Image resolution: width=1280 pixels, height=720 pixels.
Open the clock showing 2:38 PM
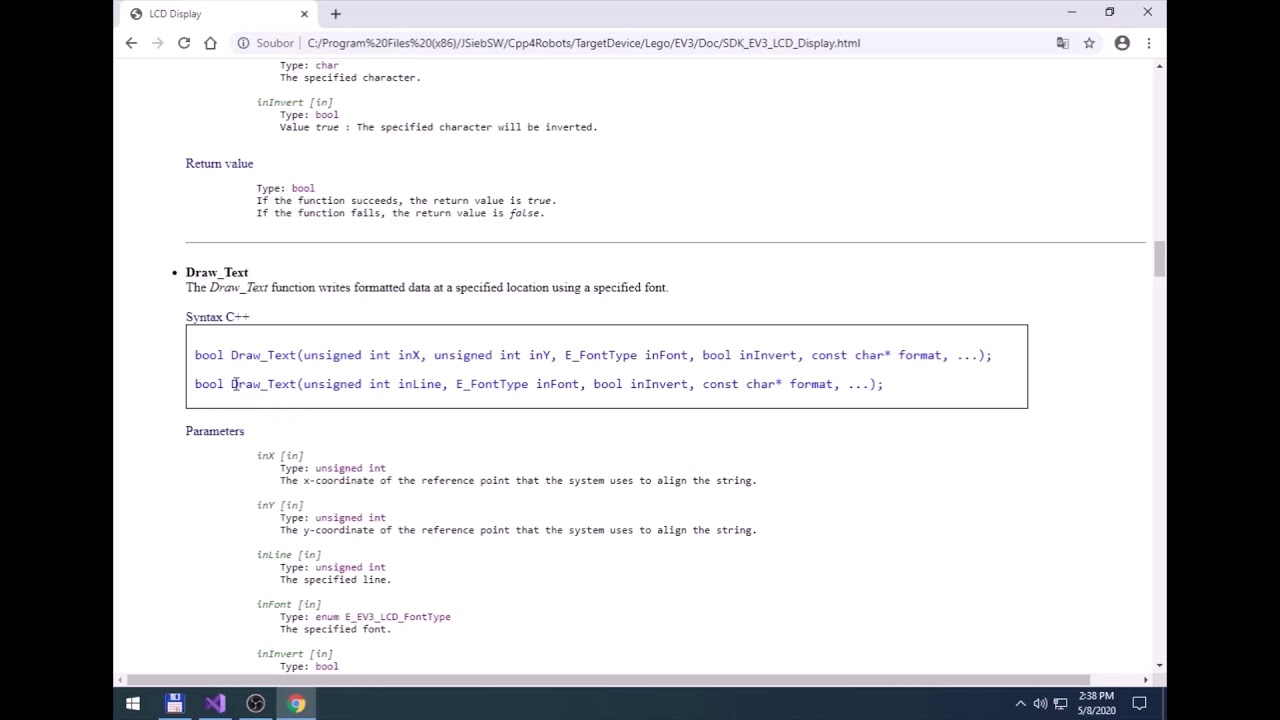[x=1096, y=703]
